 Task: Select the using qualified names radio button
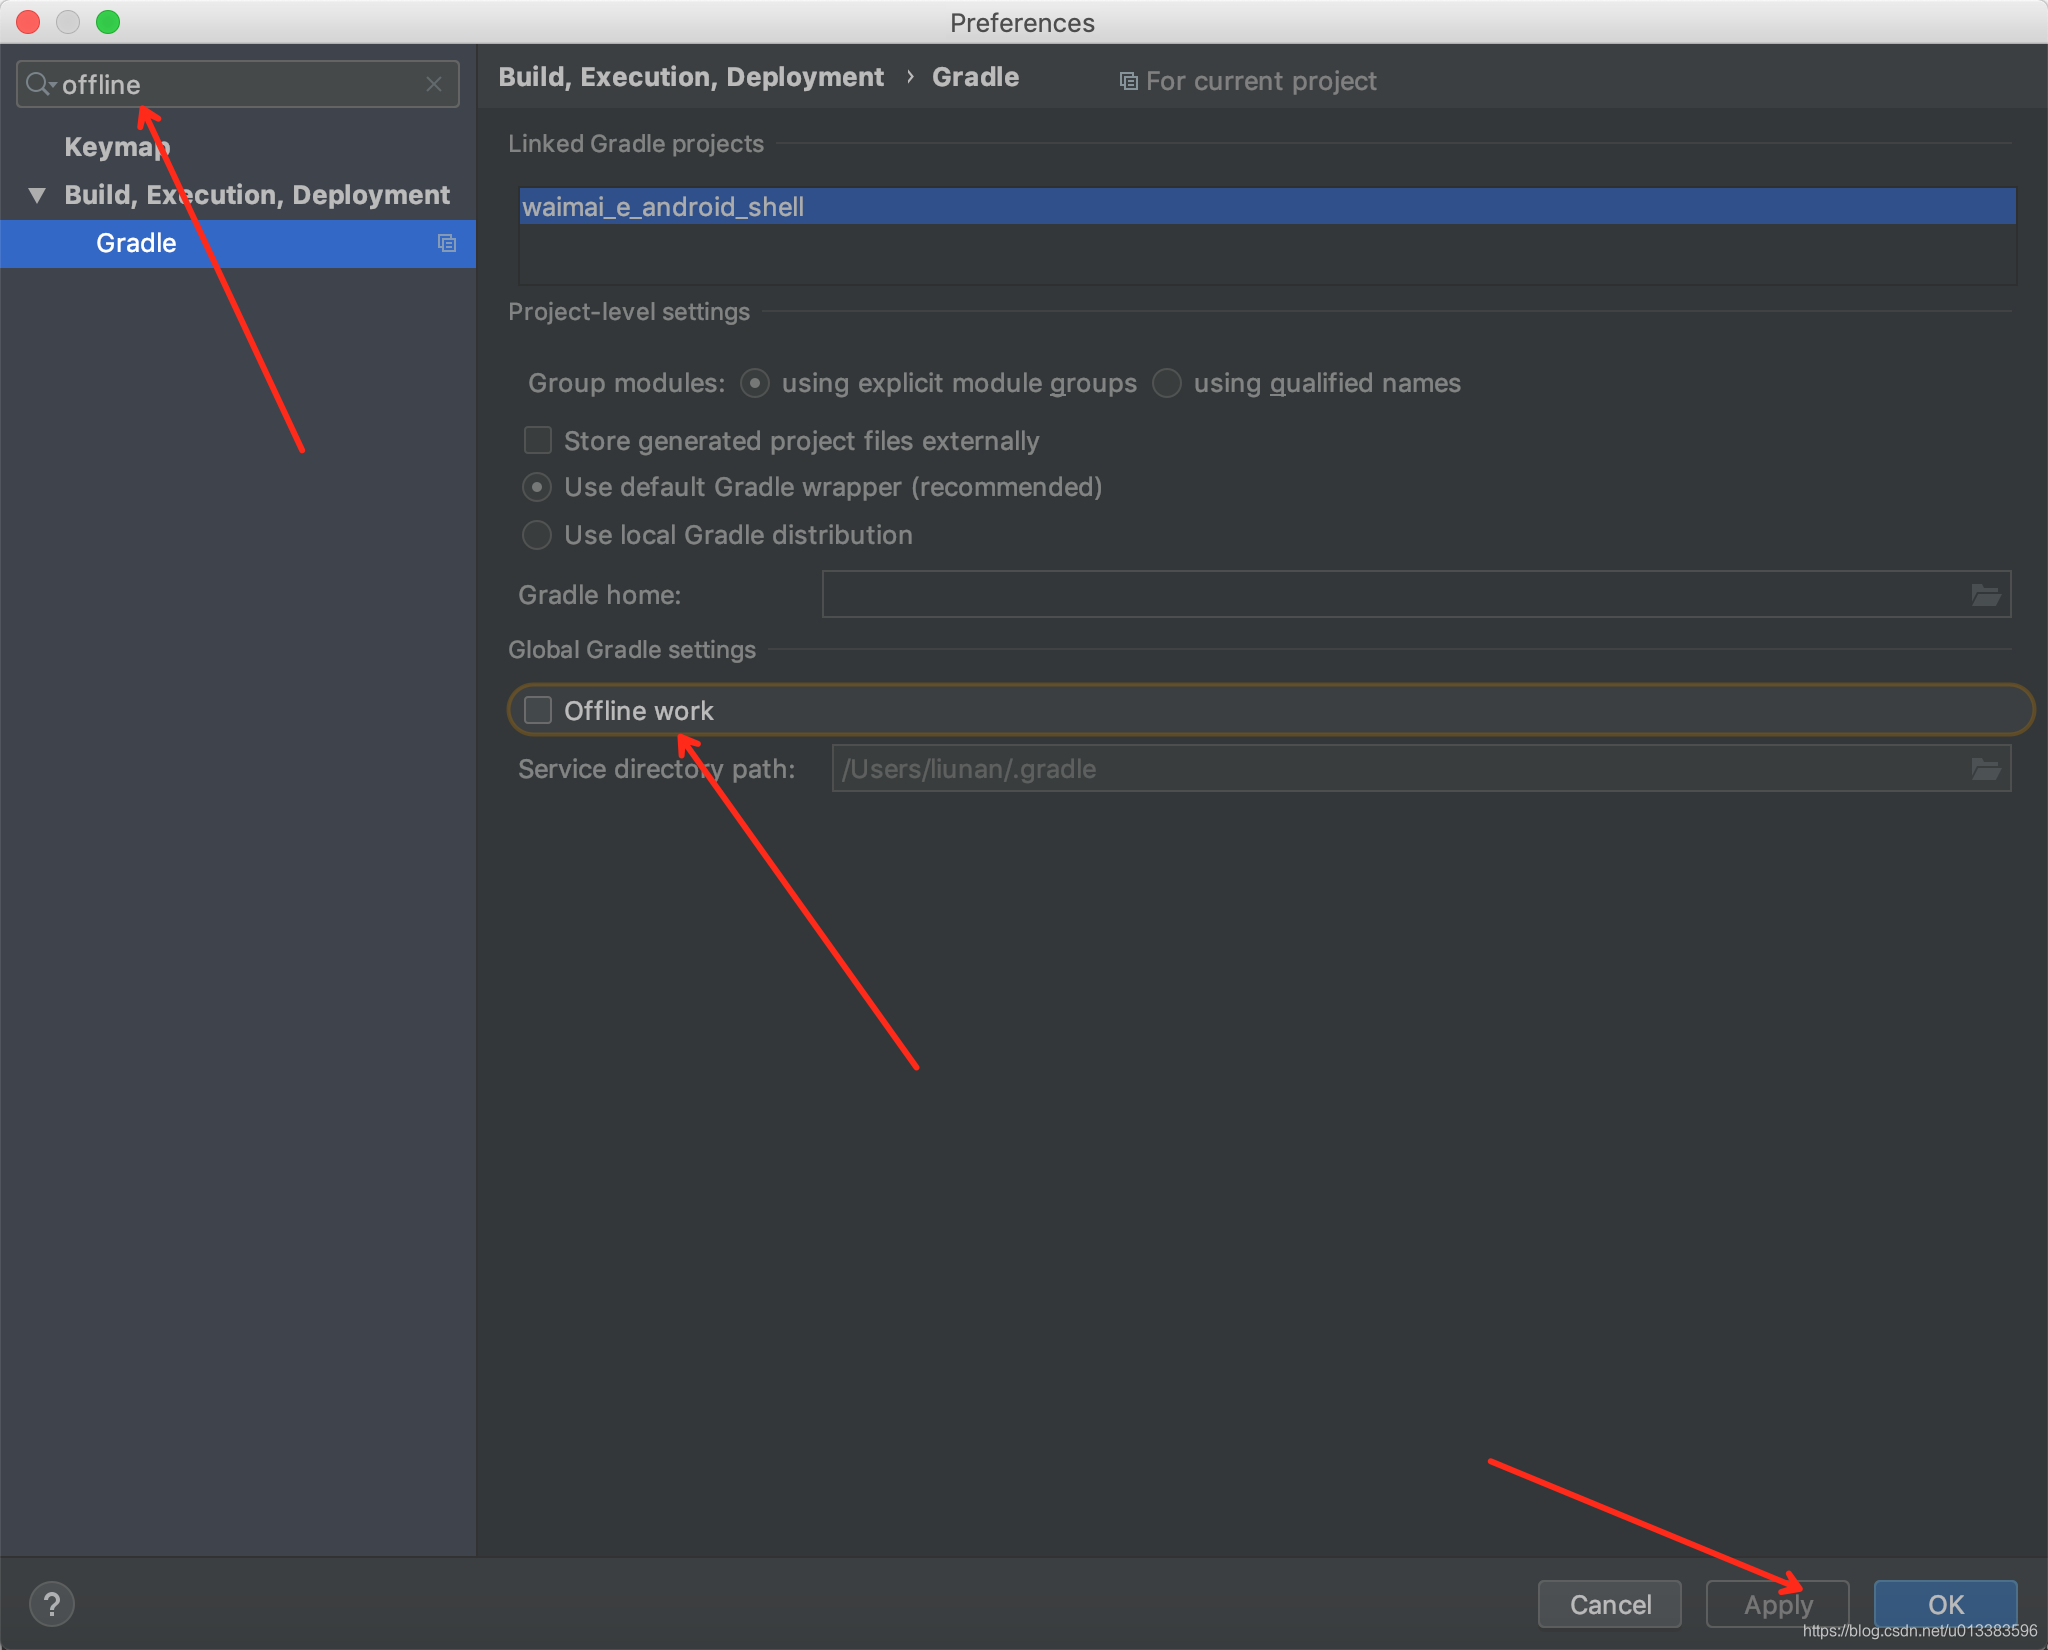click(1166, 383)
